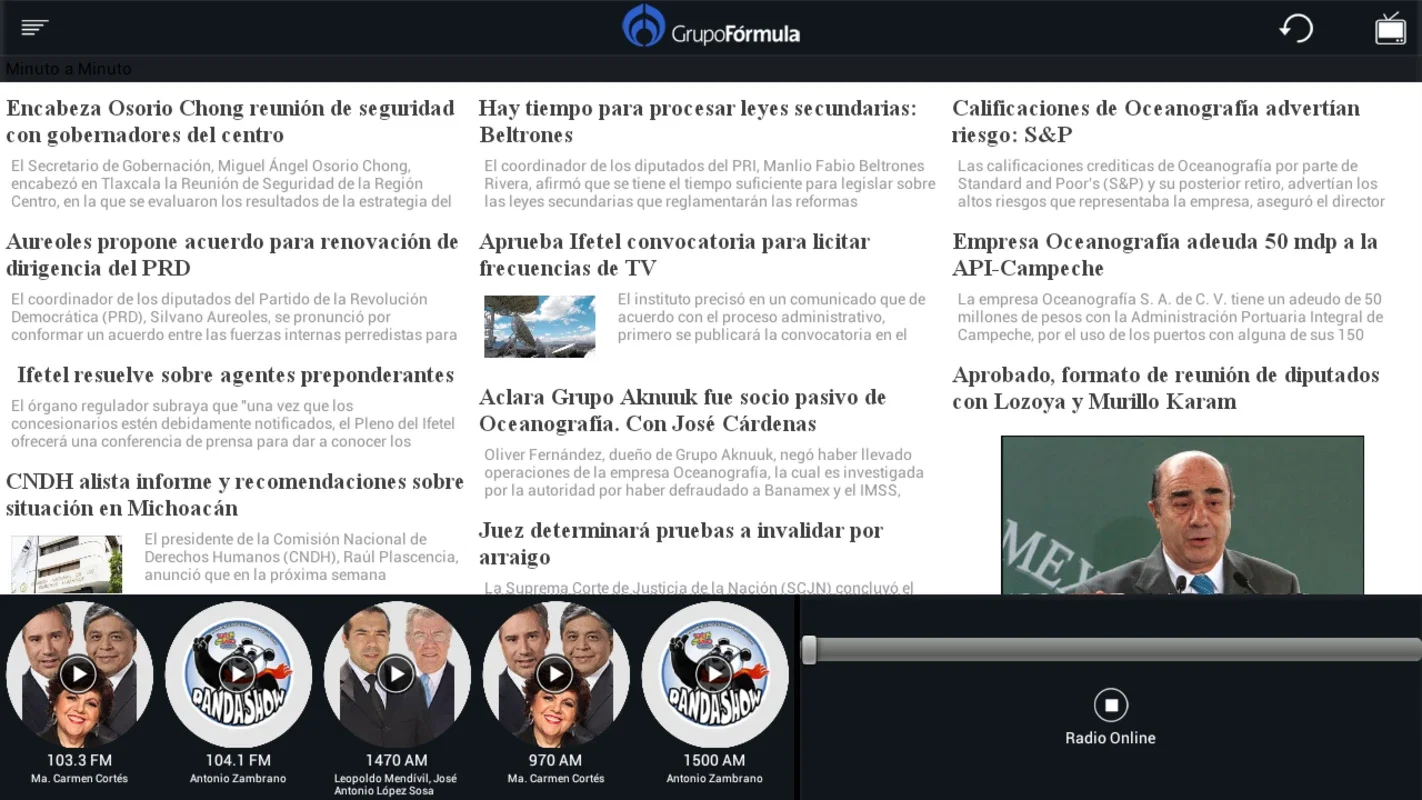
Task: Click summary starting 'Las calificaciones crediticas'
Action: (1171, 184)
